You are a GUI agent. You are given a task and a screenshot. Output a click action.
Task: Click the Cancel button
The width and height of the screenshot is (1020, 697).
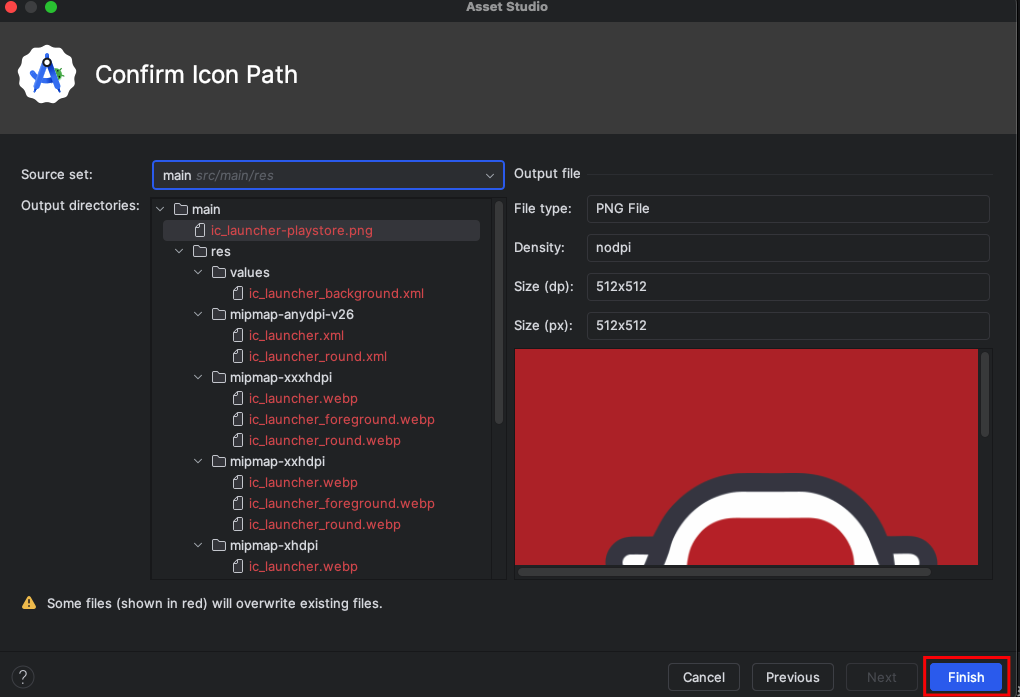tap(703, 677)
